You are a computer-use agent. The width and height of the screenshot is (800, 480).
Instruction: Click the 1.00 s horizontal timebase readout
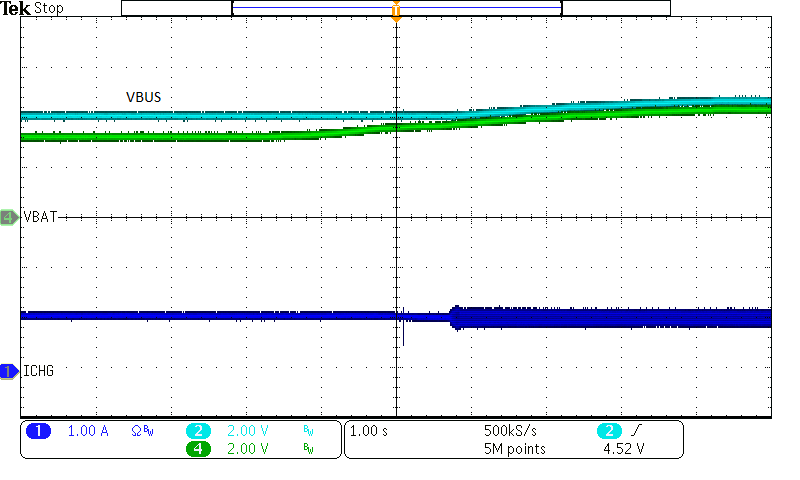click(x=368, y=431)
